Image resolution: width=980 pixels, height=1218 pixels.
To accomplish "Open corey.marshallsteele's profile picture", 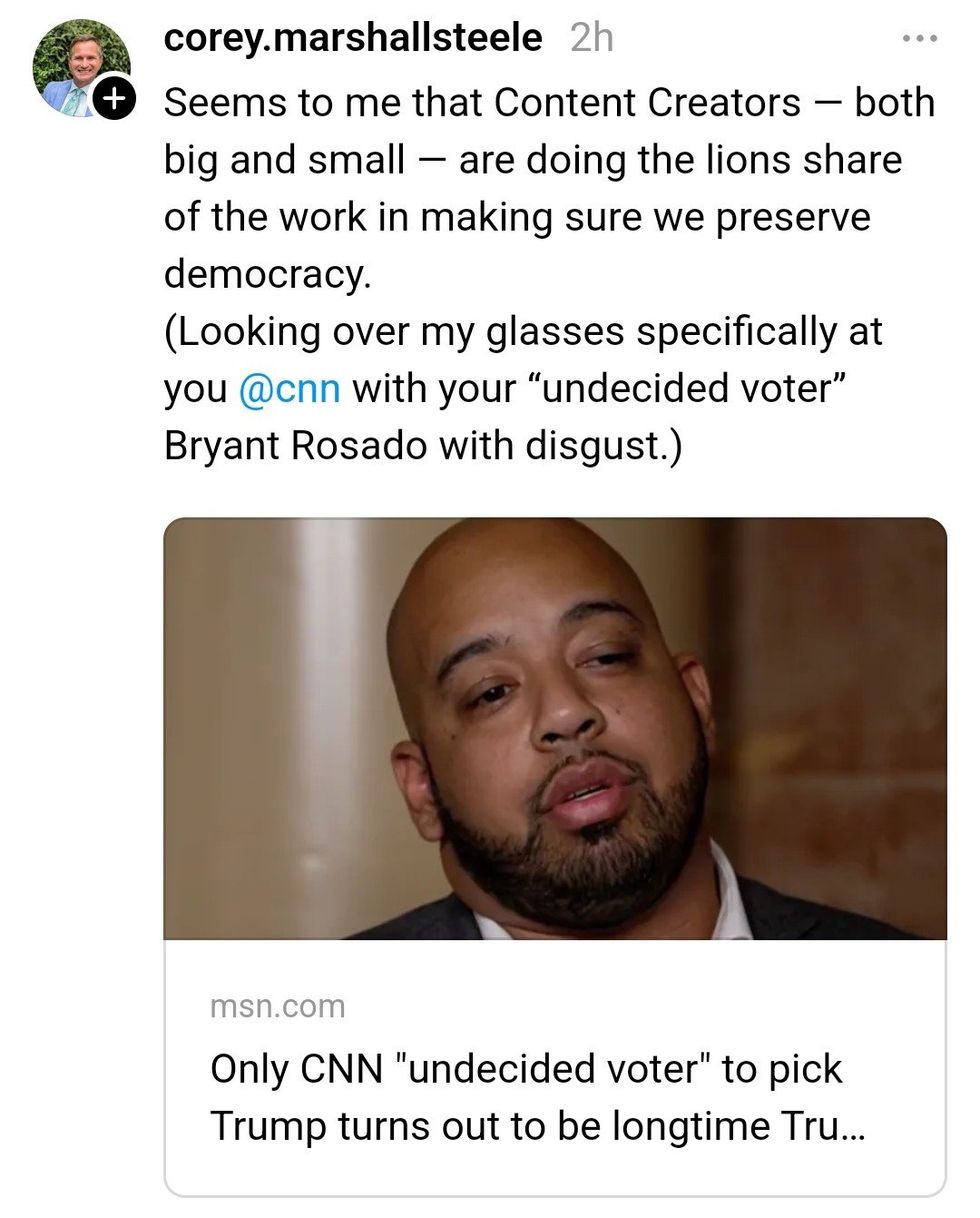I will tap(78, 66).
